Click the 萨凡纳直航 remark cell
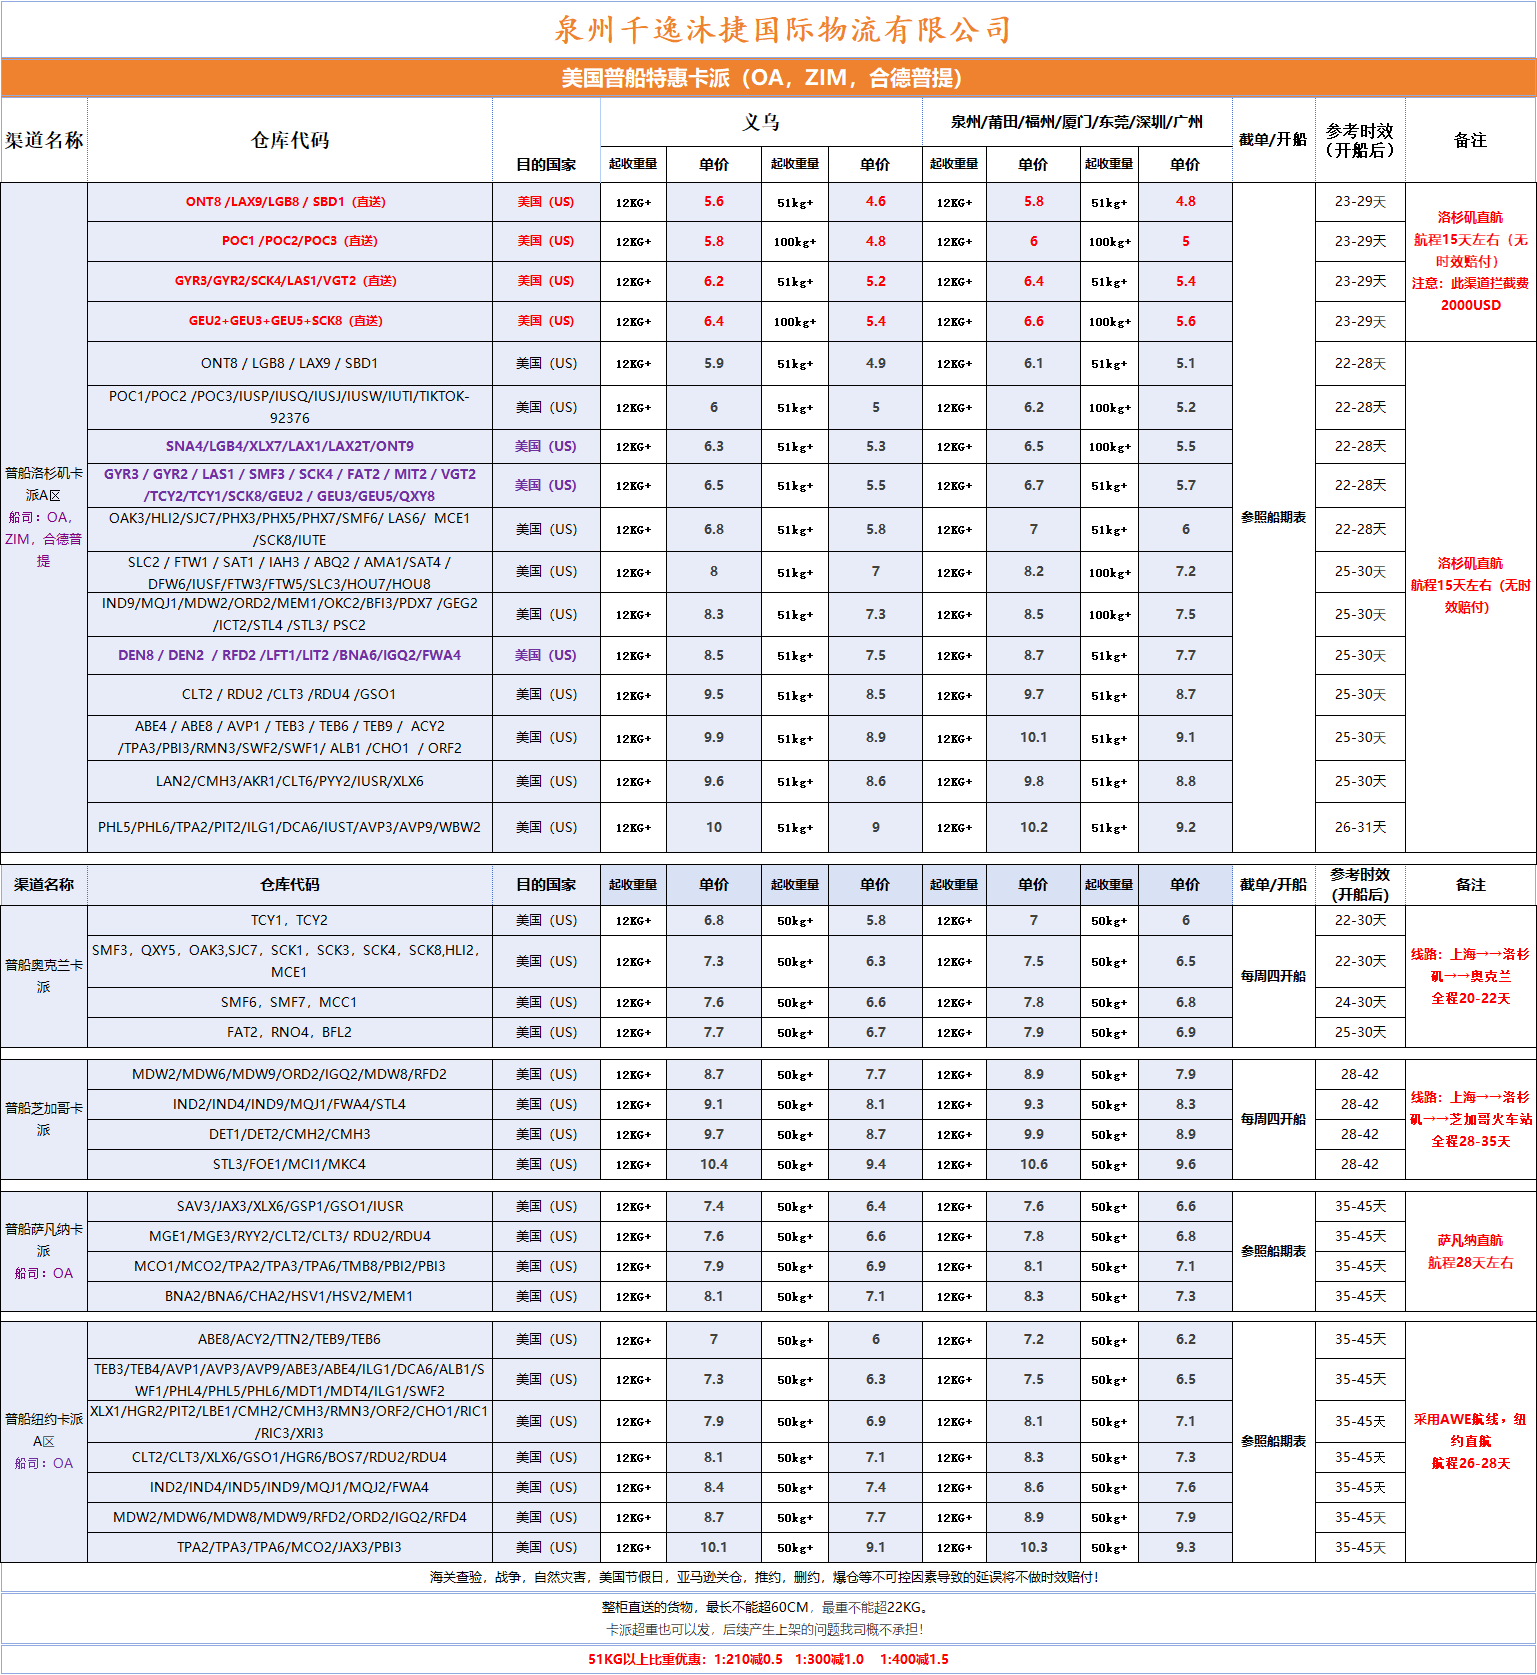 tap(1470, 1251)
